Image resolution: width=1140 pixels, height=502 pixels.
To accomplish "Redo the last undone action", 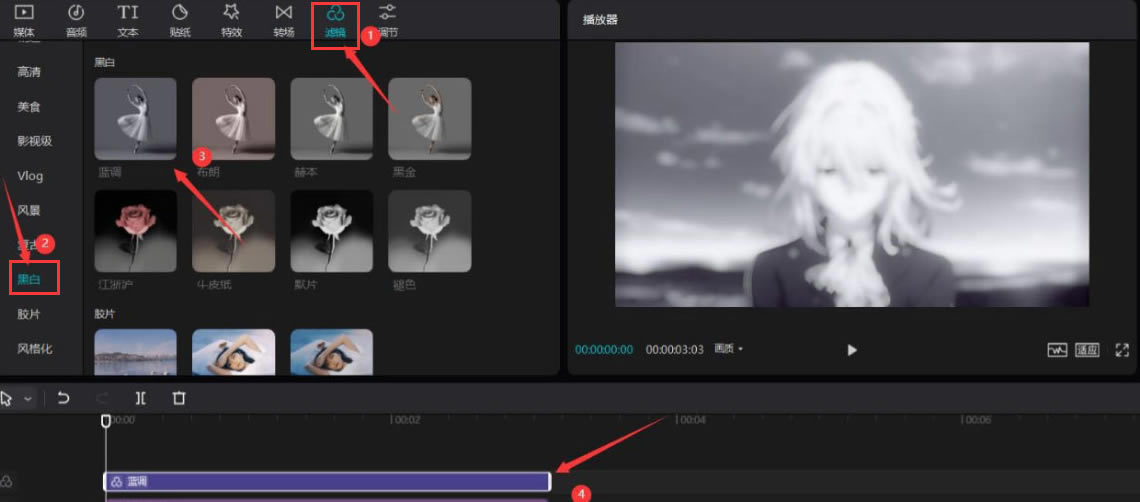I will click(102, 398).
